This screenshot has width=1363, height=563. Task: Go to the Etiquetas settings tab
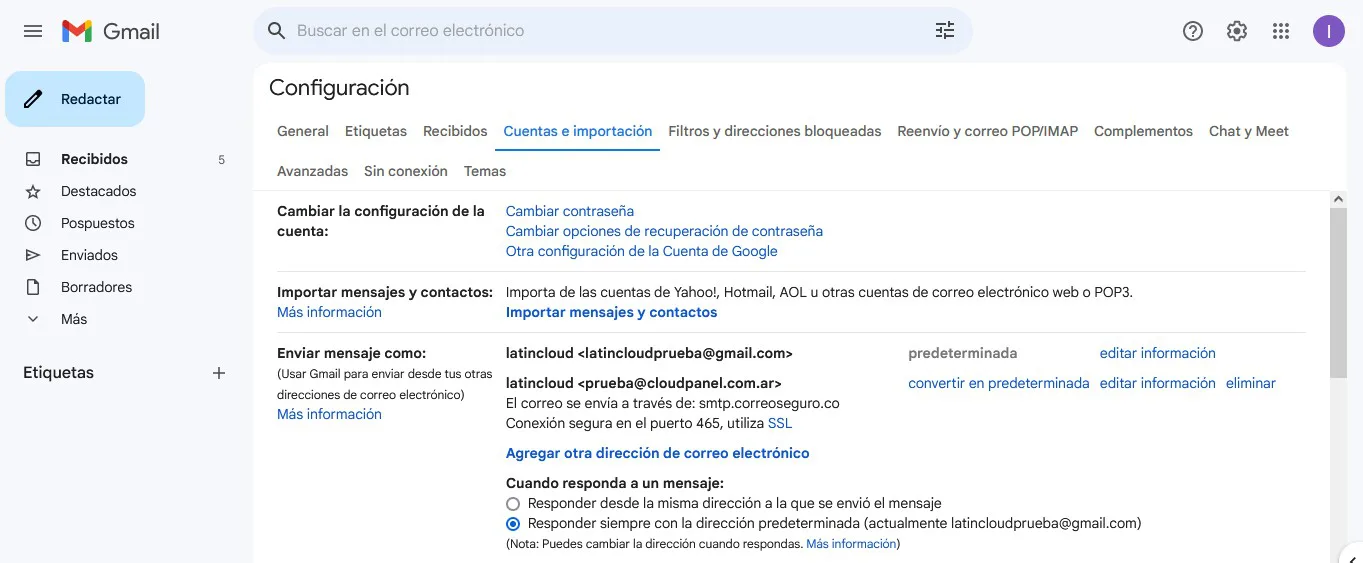click(x=375, y=131)
